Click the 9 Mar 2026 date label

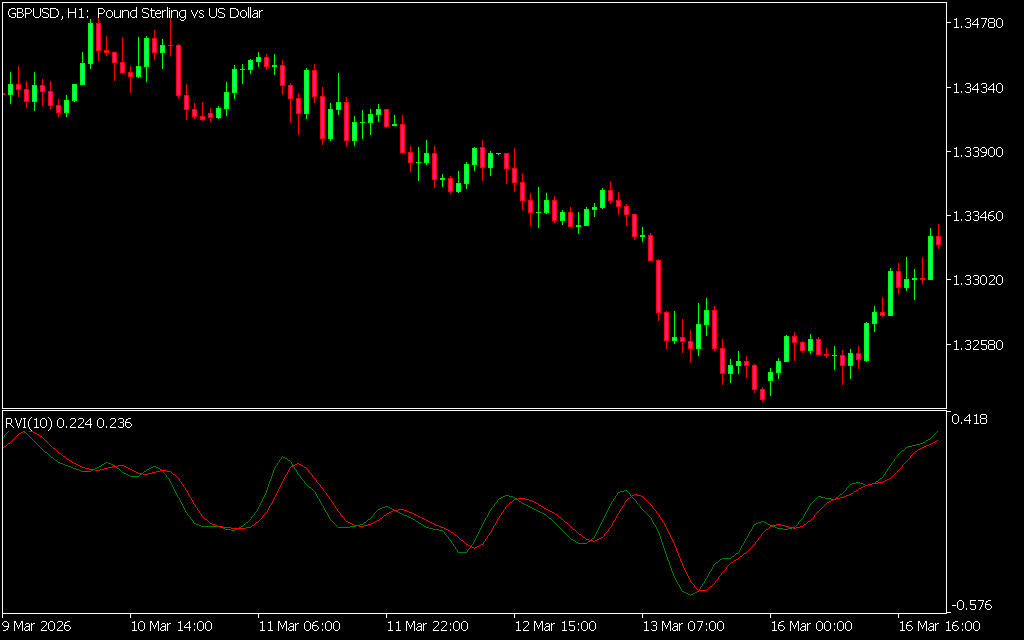pyautogui.click(x=39, y=626)
